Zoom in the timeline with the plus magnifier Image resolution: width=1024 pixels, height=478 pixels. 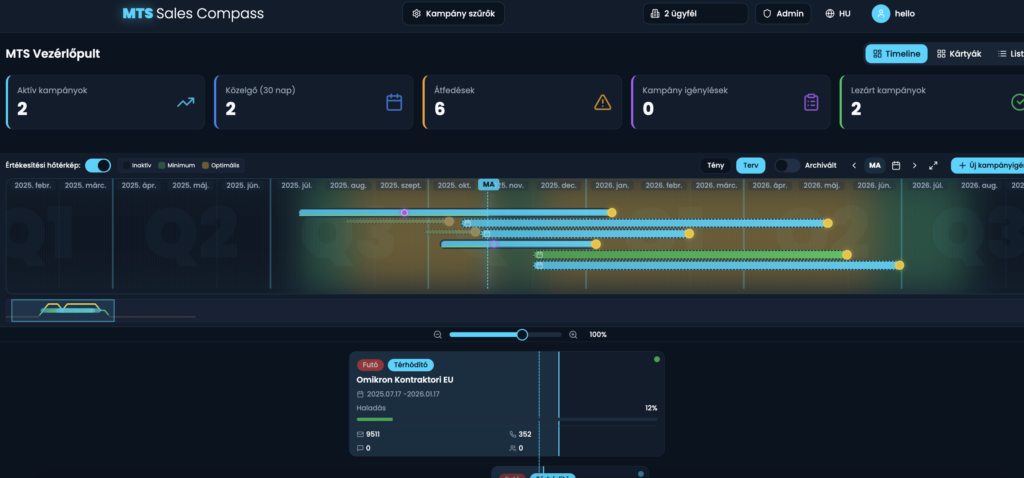pyautogui.click(x=573, y=334)
